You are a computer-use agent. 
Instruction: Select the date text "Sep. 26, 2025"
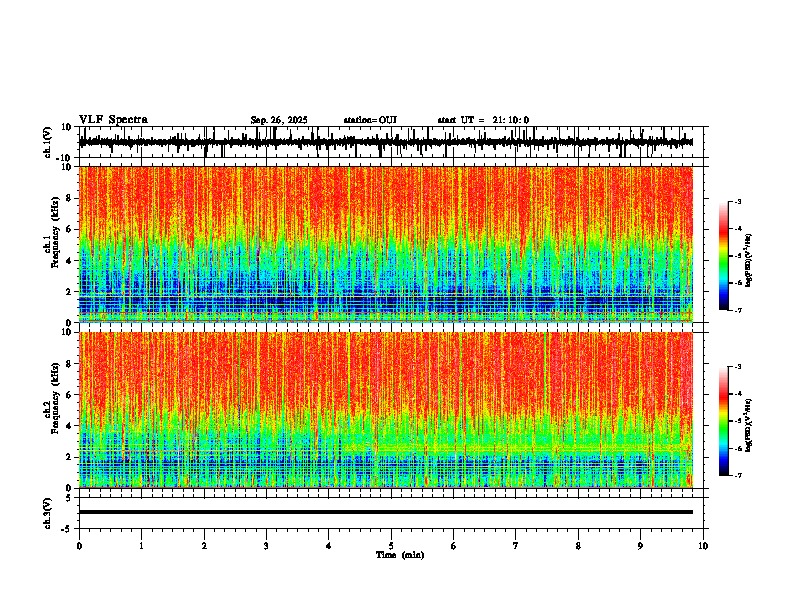[279, 120]
